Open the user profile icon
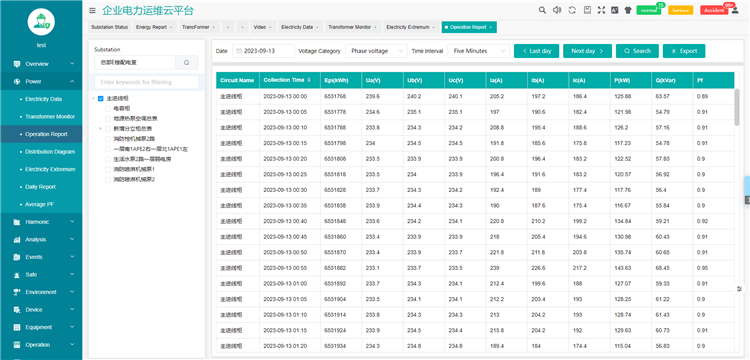 pyautogui.click(x=735, y=10)
